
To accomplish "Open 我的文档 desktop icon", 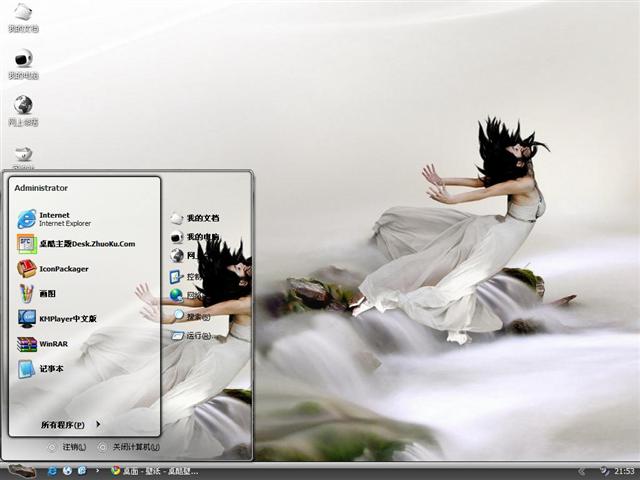I will pyautogui.click(x=23, y=17).
